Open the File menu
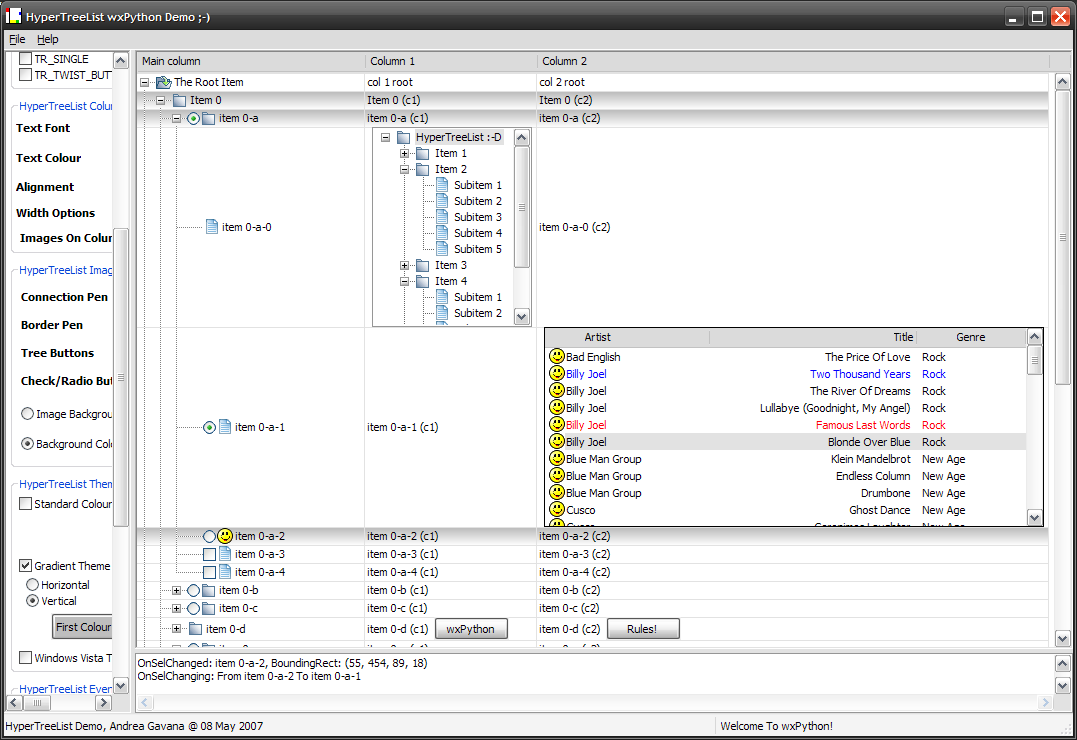Viewport: 1077px width, 740px height. 17,39
